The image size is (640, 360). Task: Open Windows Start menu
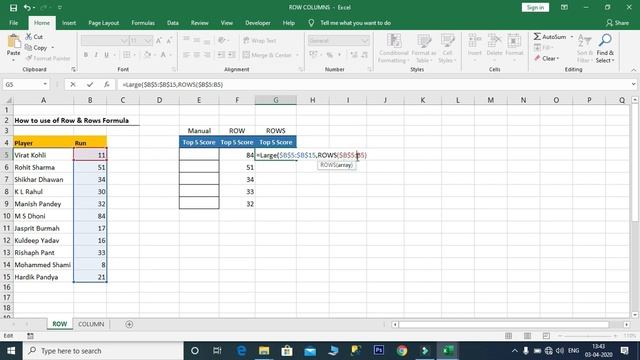pos(11,351)
